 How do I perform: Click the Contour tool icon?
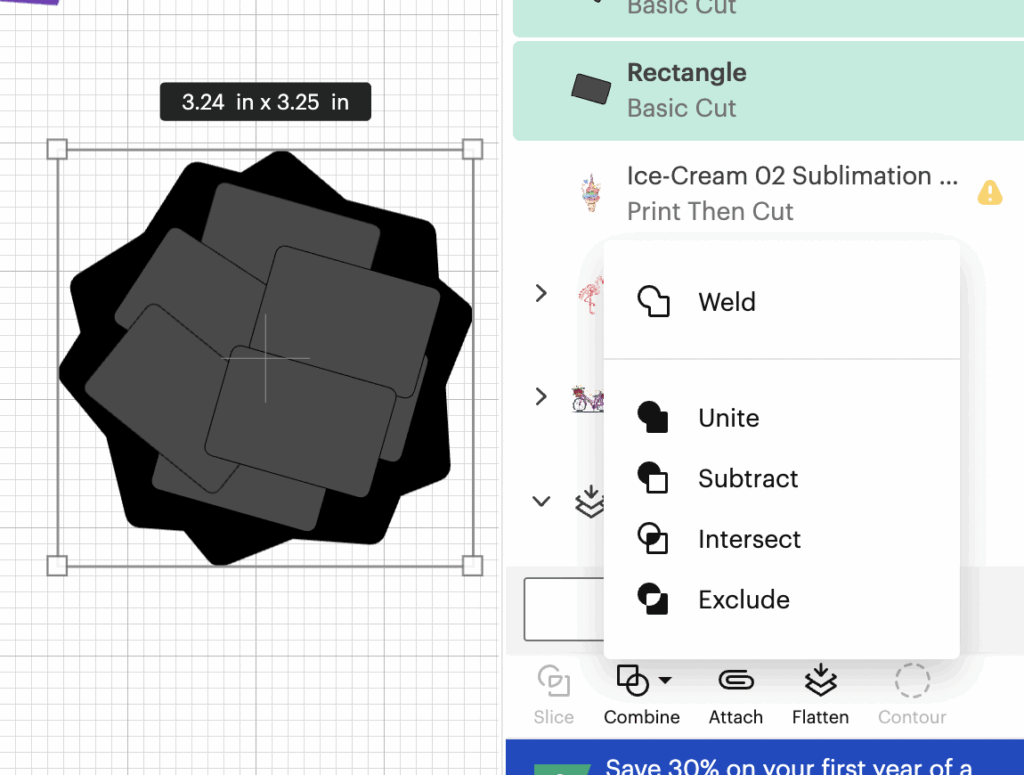click(x=911, y=683)
